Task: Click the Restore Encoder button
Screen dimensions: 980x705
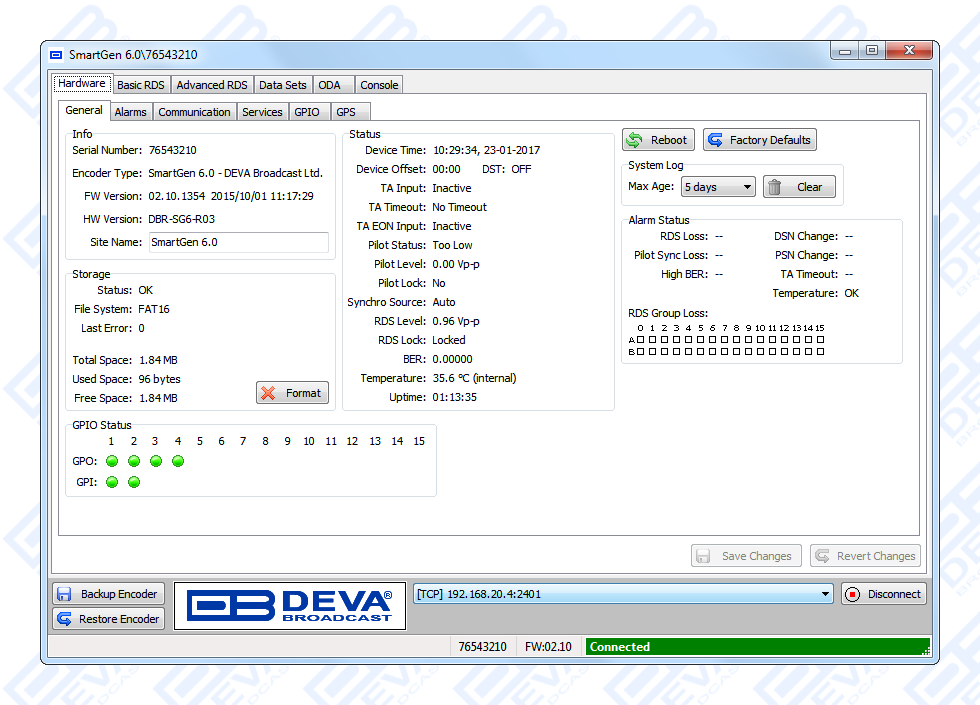Action: coord(108,619)
